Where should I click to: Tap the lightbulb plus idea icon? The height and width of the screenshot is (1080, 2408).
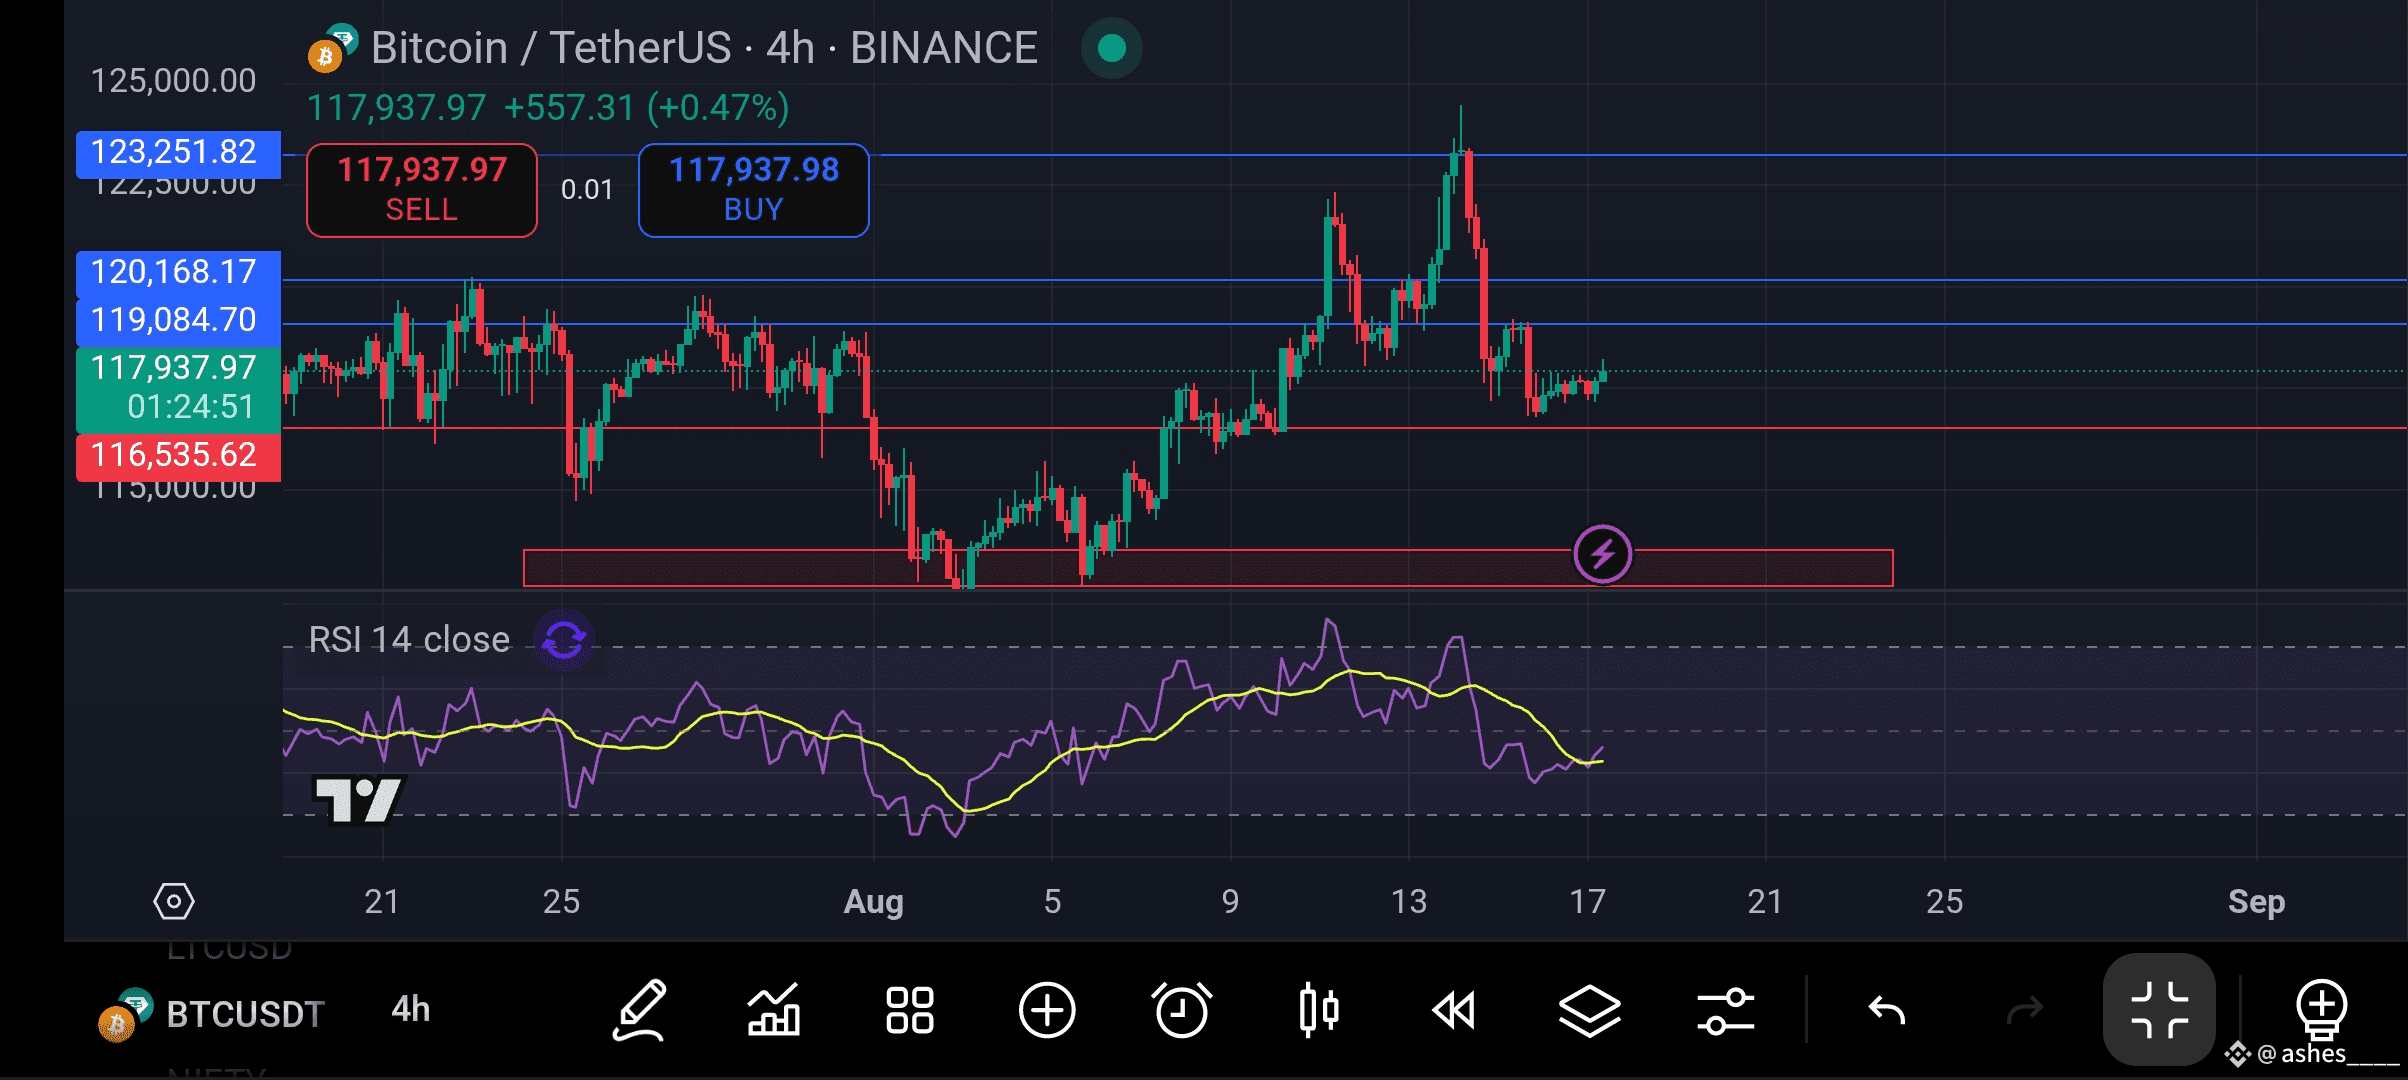pos(2321,1008)
